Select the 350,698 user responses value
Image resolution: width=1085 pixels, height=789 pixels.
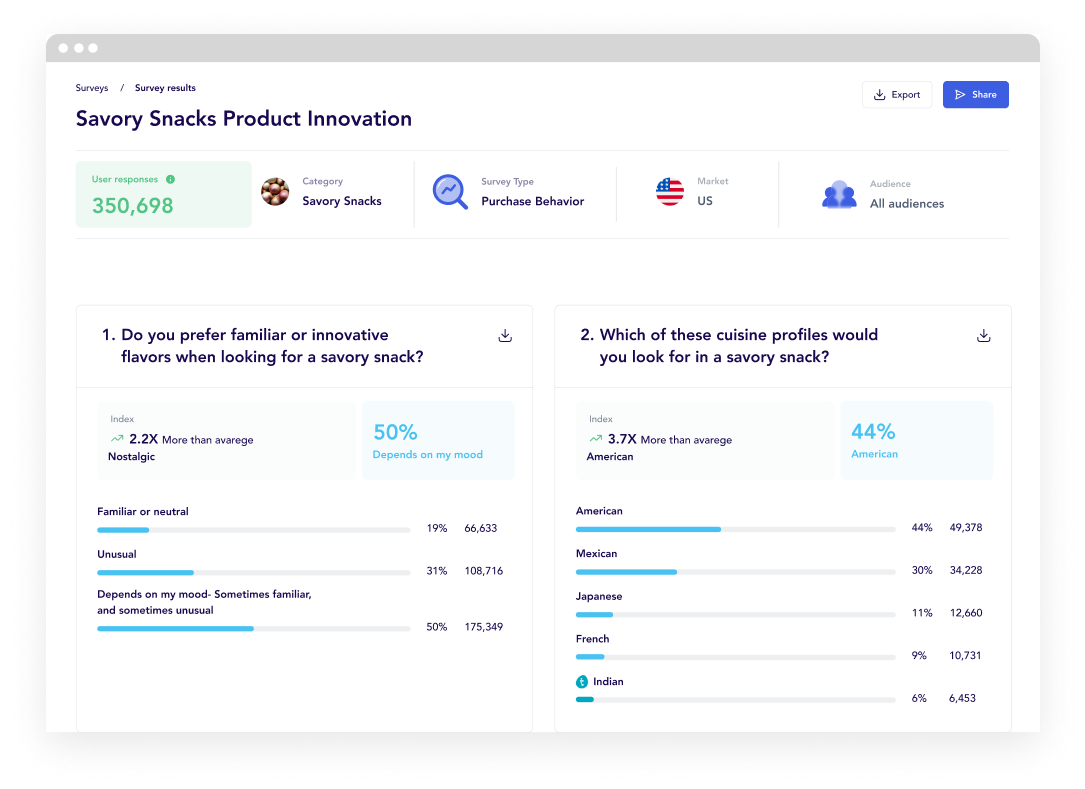click(133, 206)
